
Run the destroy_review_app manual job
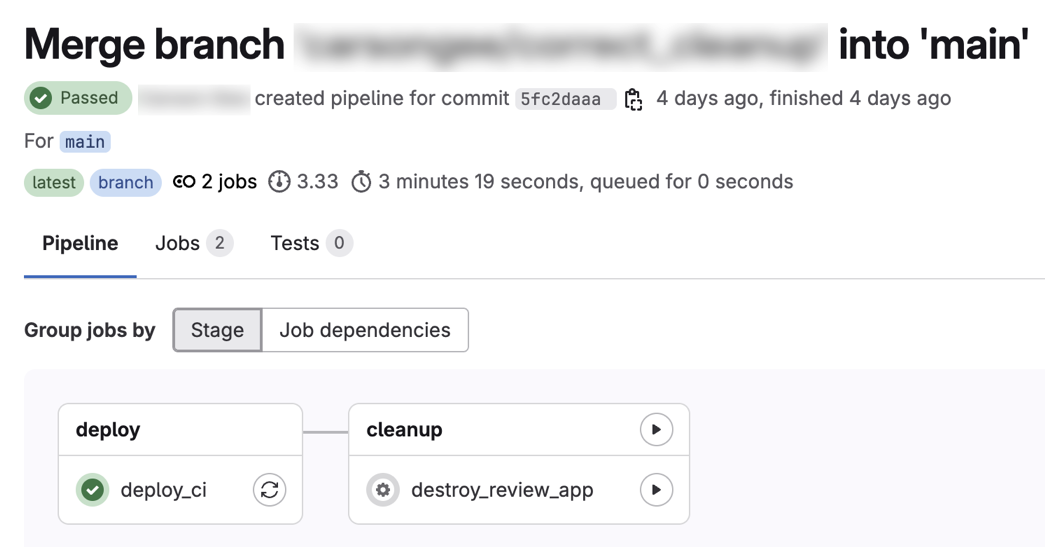coord(656,490)
